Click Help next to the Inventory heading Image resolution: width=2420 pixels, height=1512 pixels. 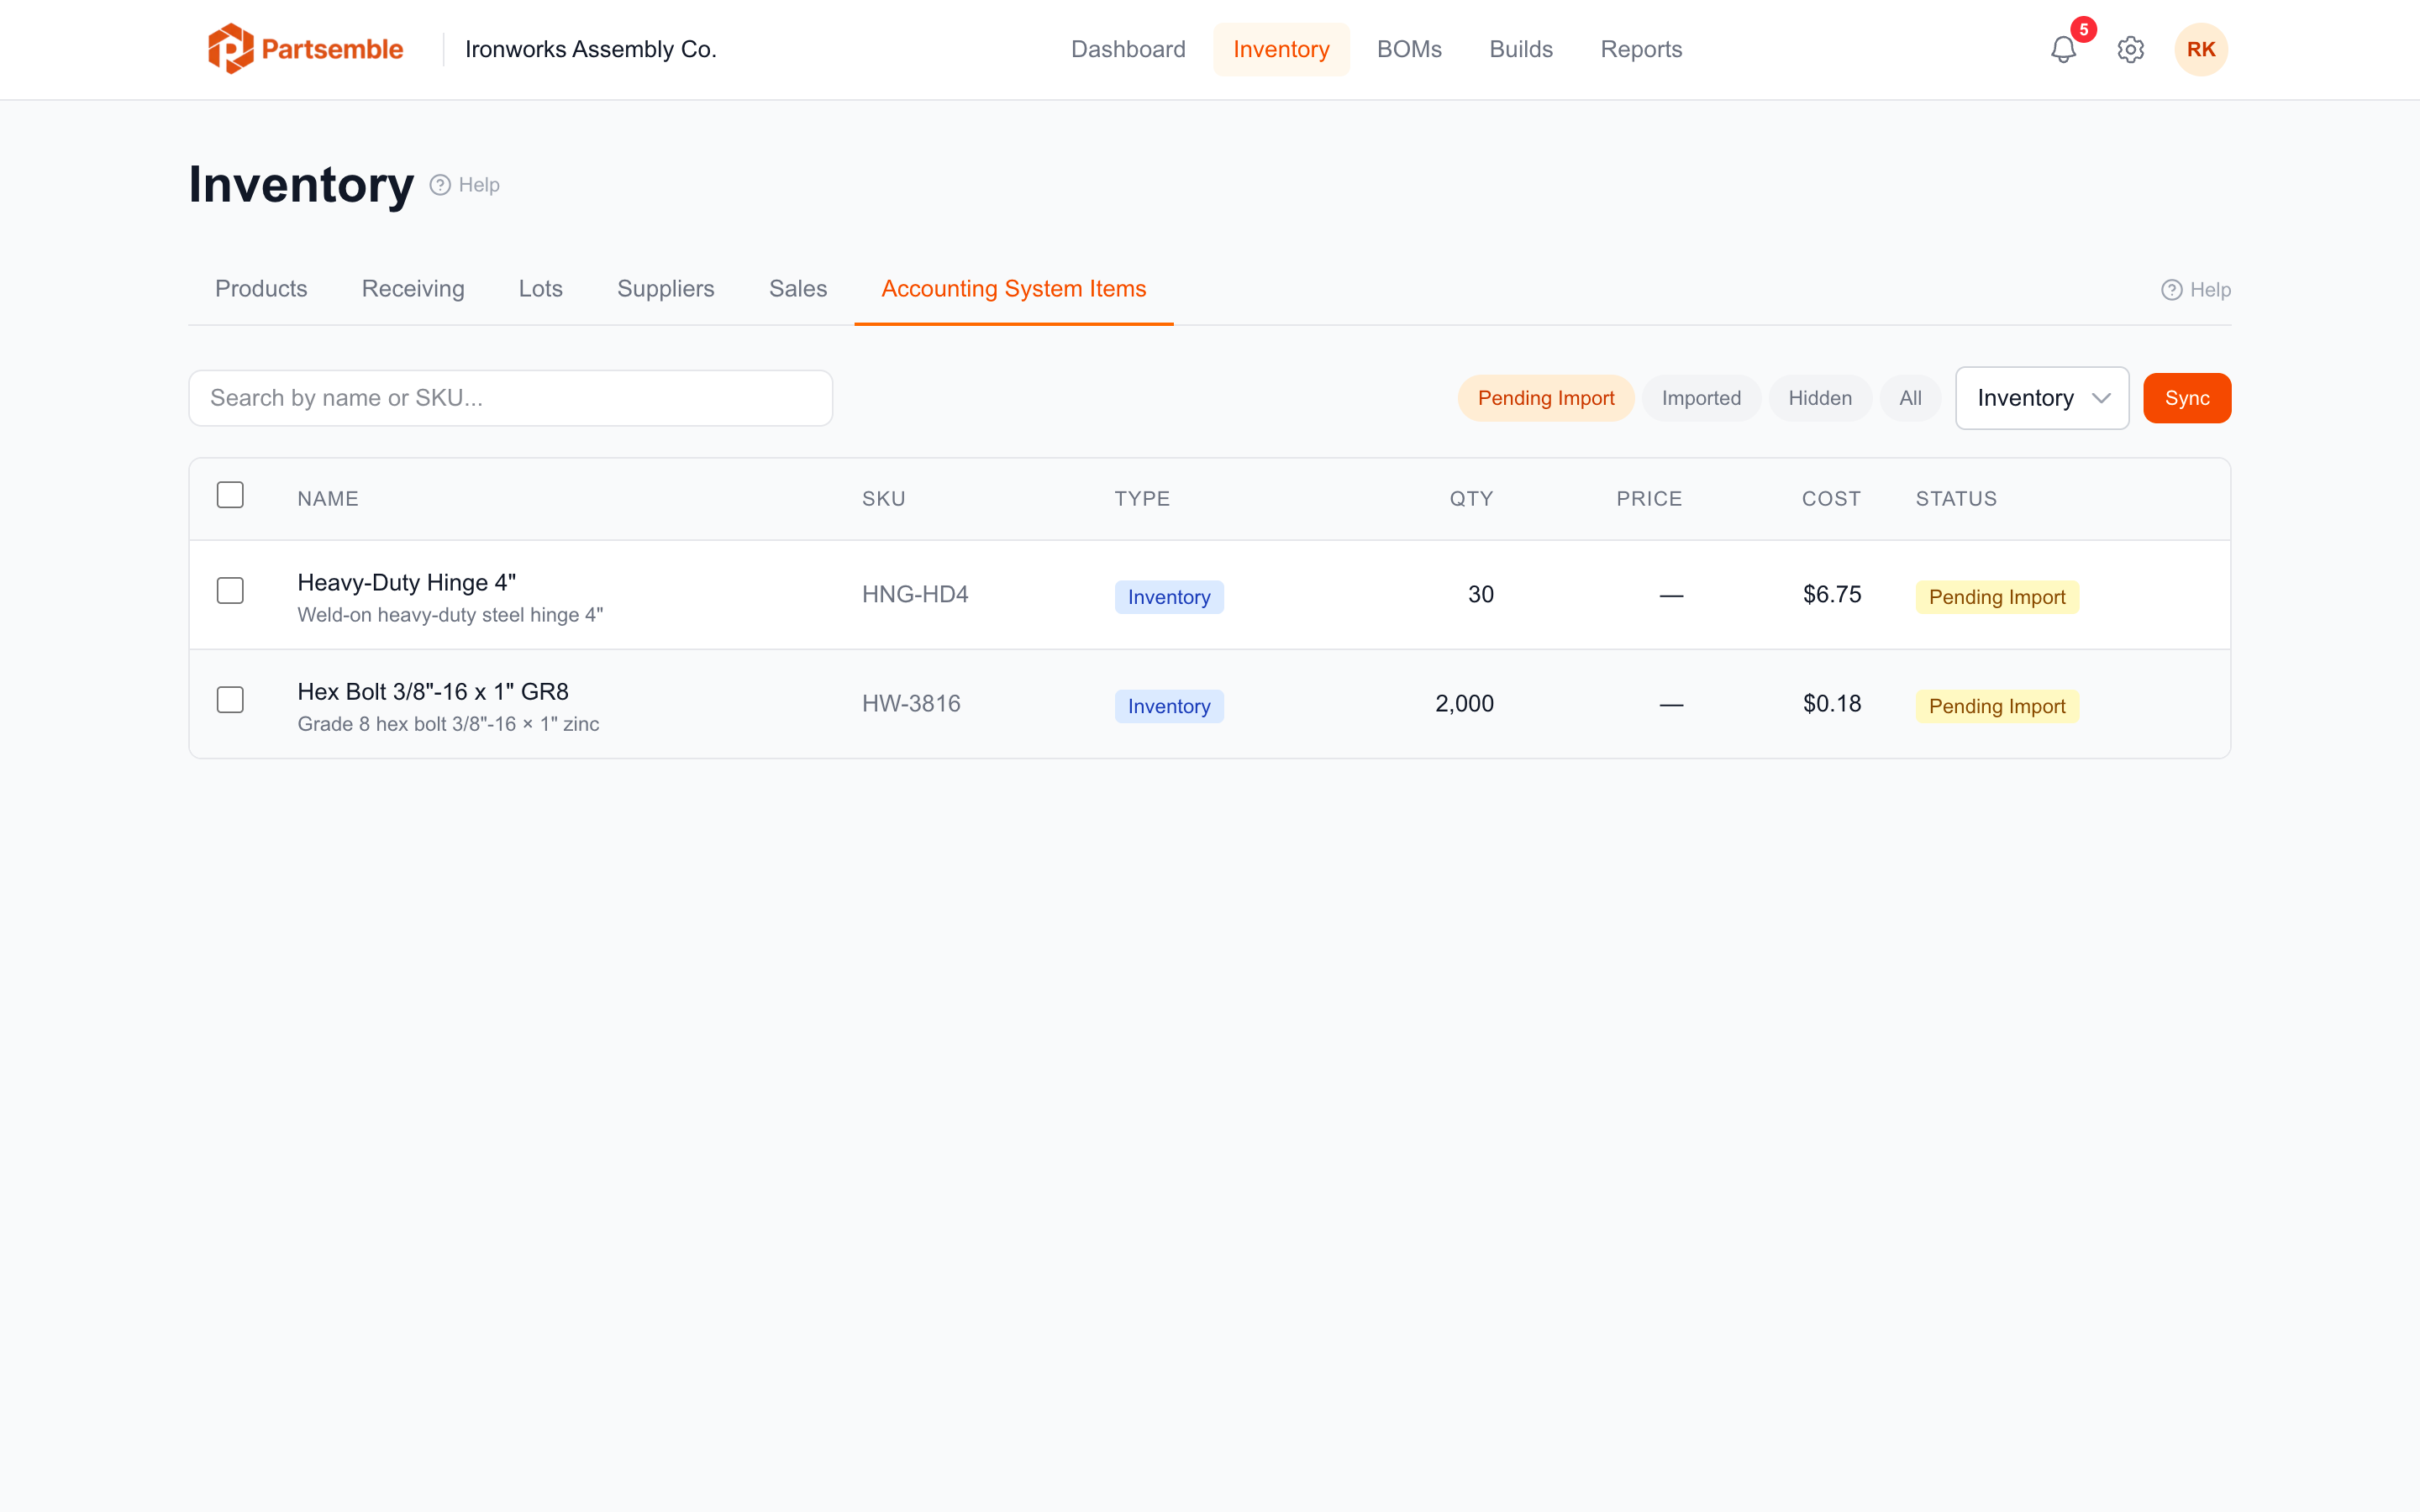tap(465, 185)
